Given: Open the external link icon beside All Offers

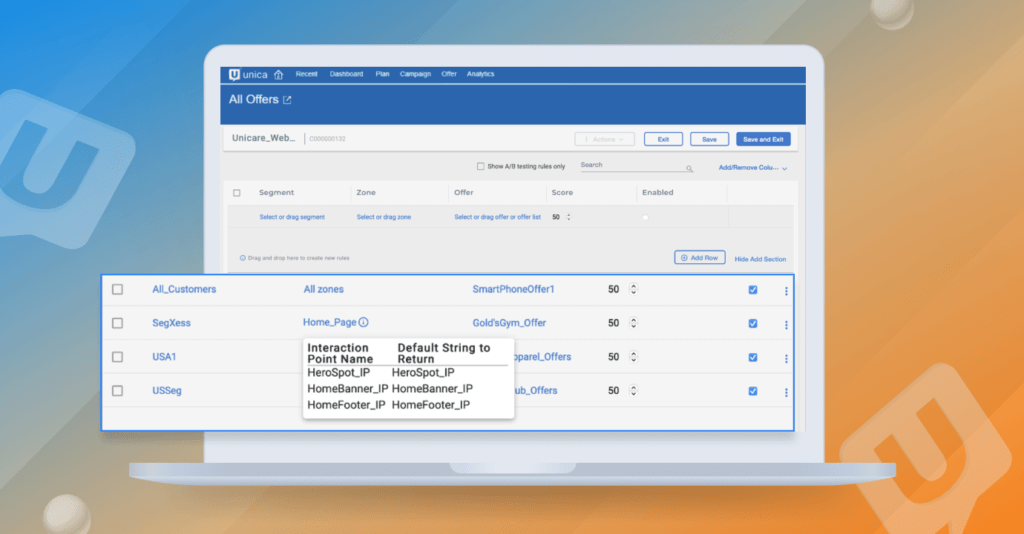Looking at the screenshot, I should point(288,100).
